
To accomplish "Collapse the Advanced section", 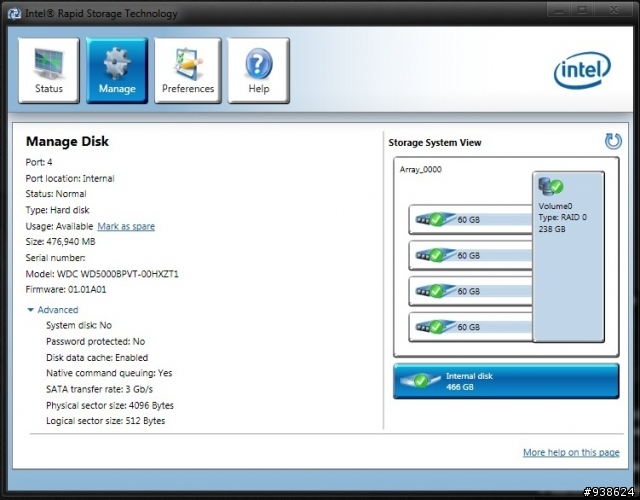I will (x=53, y=310).
